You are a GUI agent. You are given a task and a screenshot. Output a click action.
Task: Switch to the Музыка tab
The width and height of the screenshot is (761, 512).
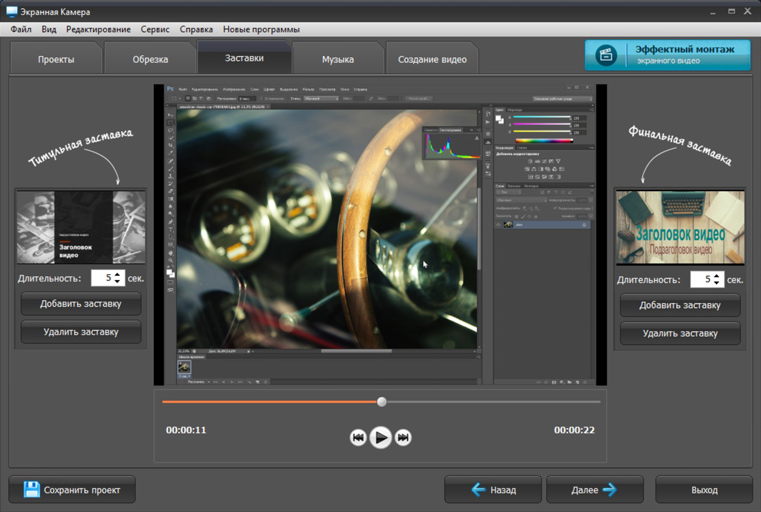pos(338,59)
